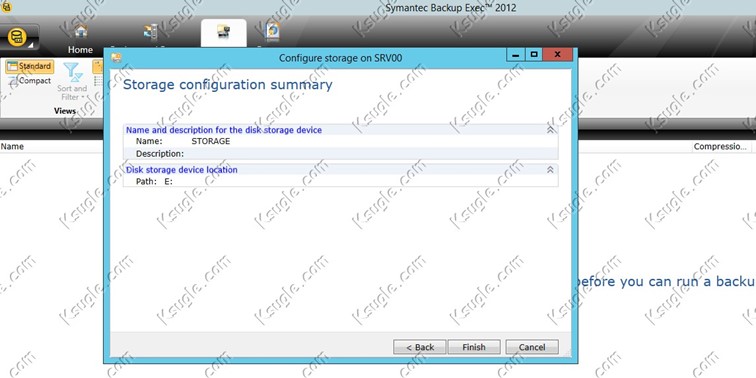The width and height of the screenshot is (756, 378).
Task: Select the STORAGE name value
Action: 211,141
